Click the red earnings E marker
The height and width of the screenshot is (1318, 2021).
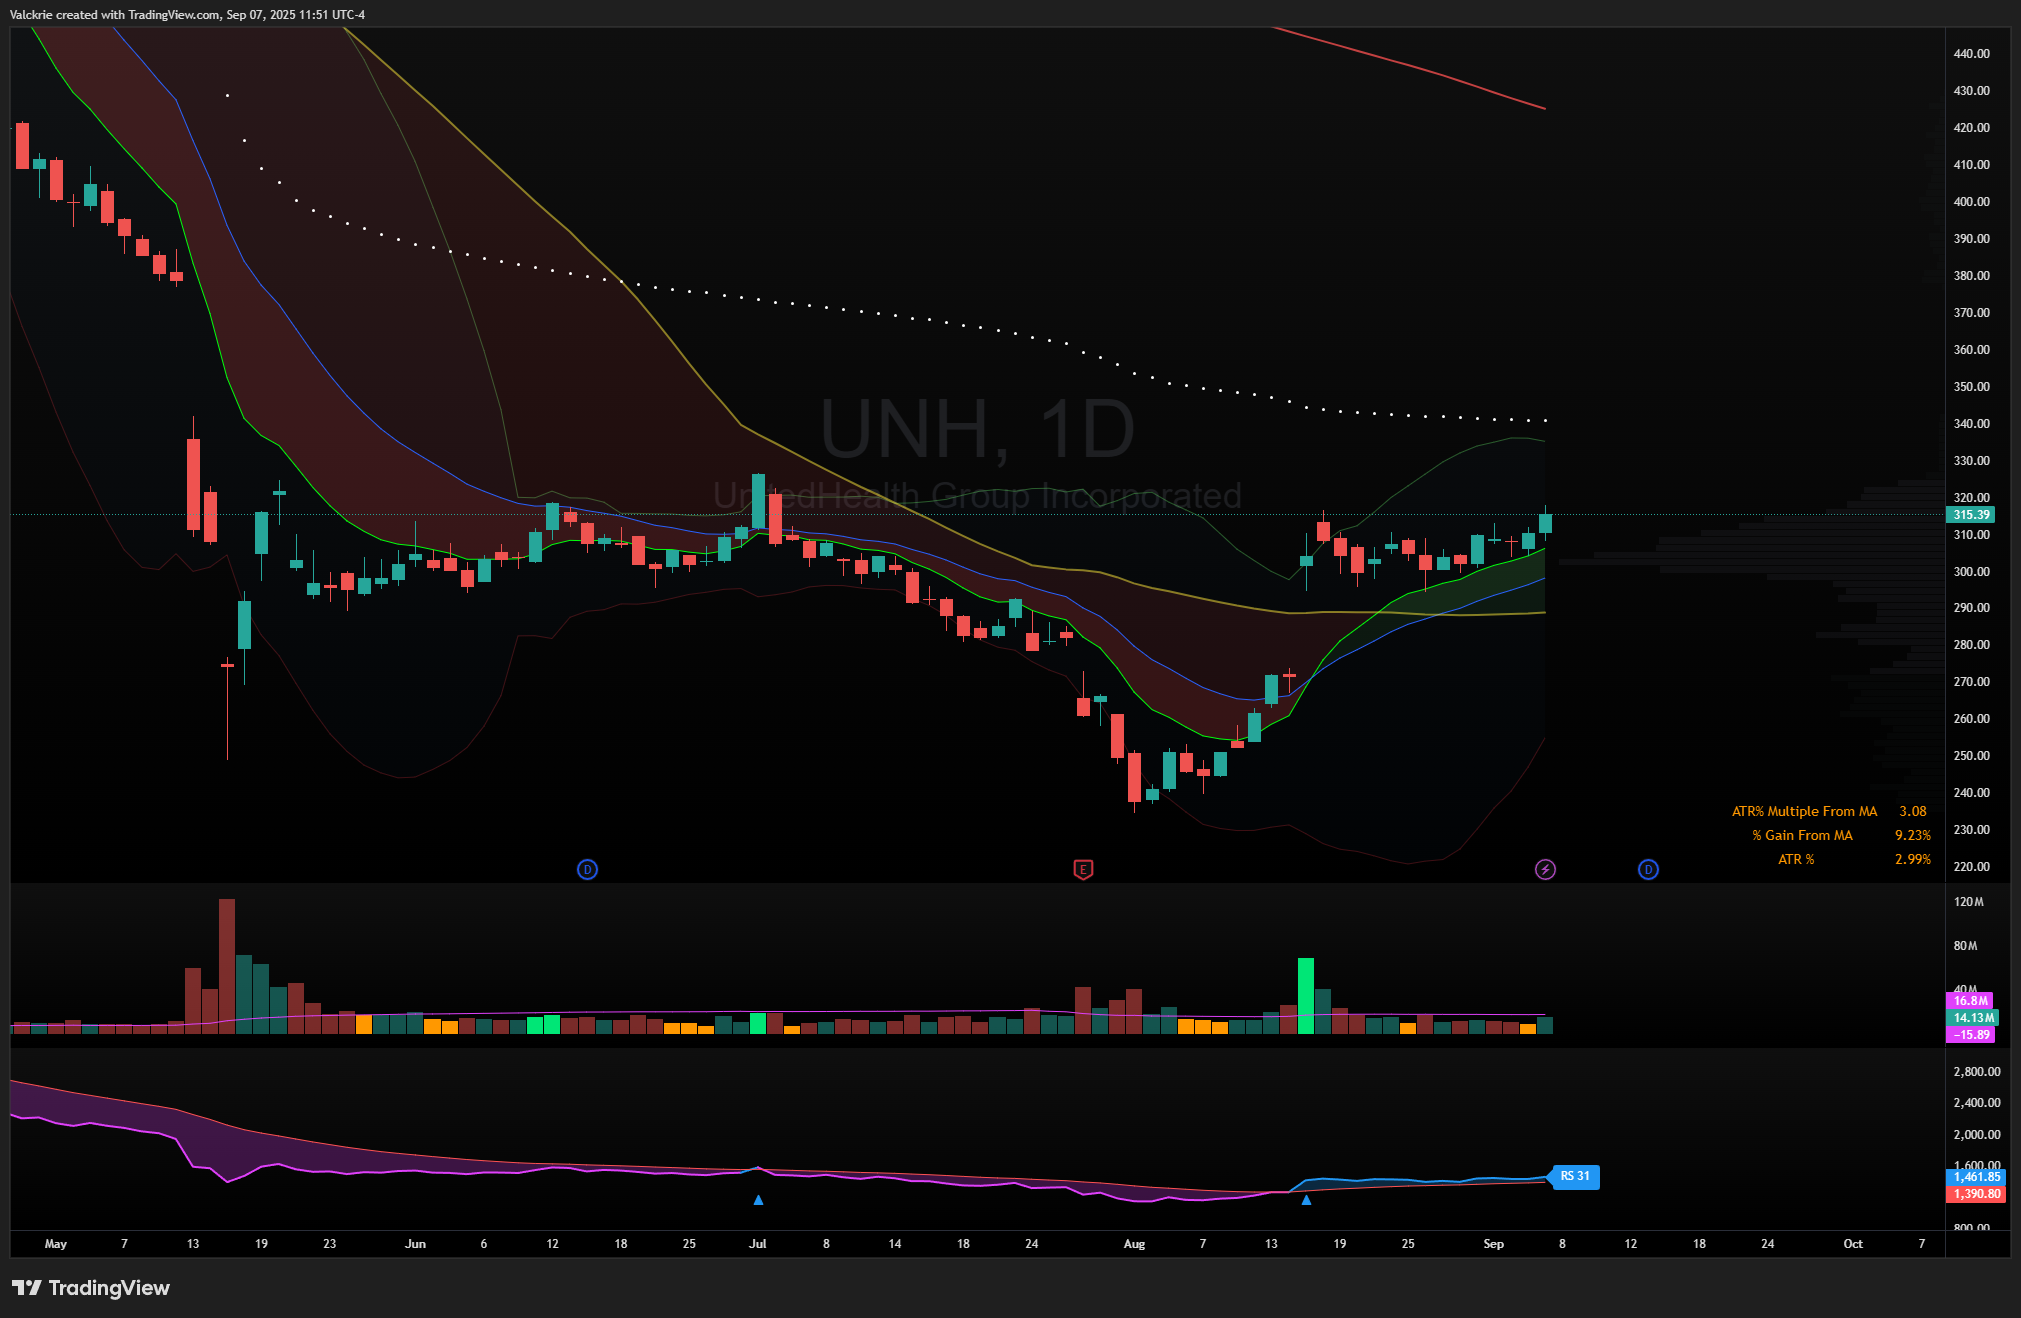tap(1083, 869)
